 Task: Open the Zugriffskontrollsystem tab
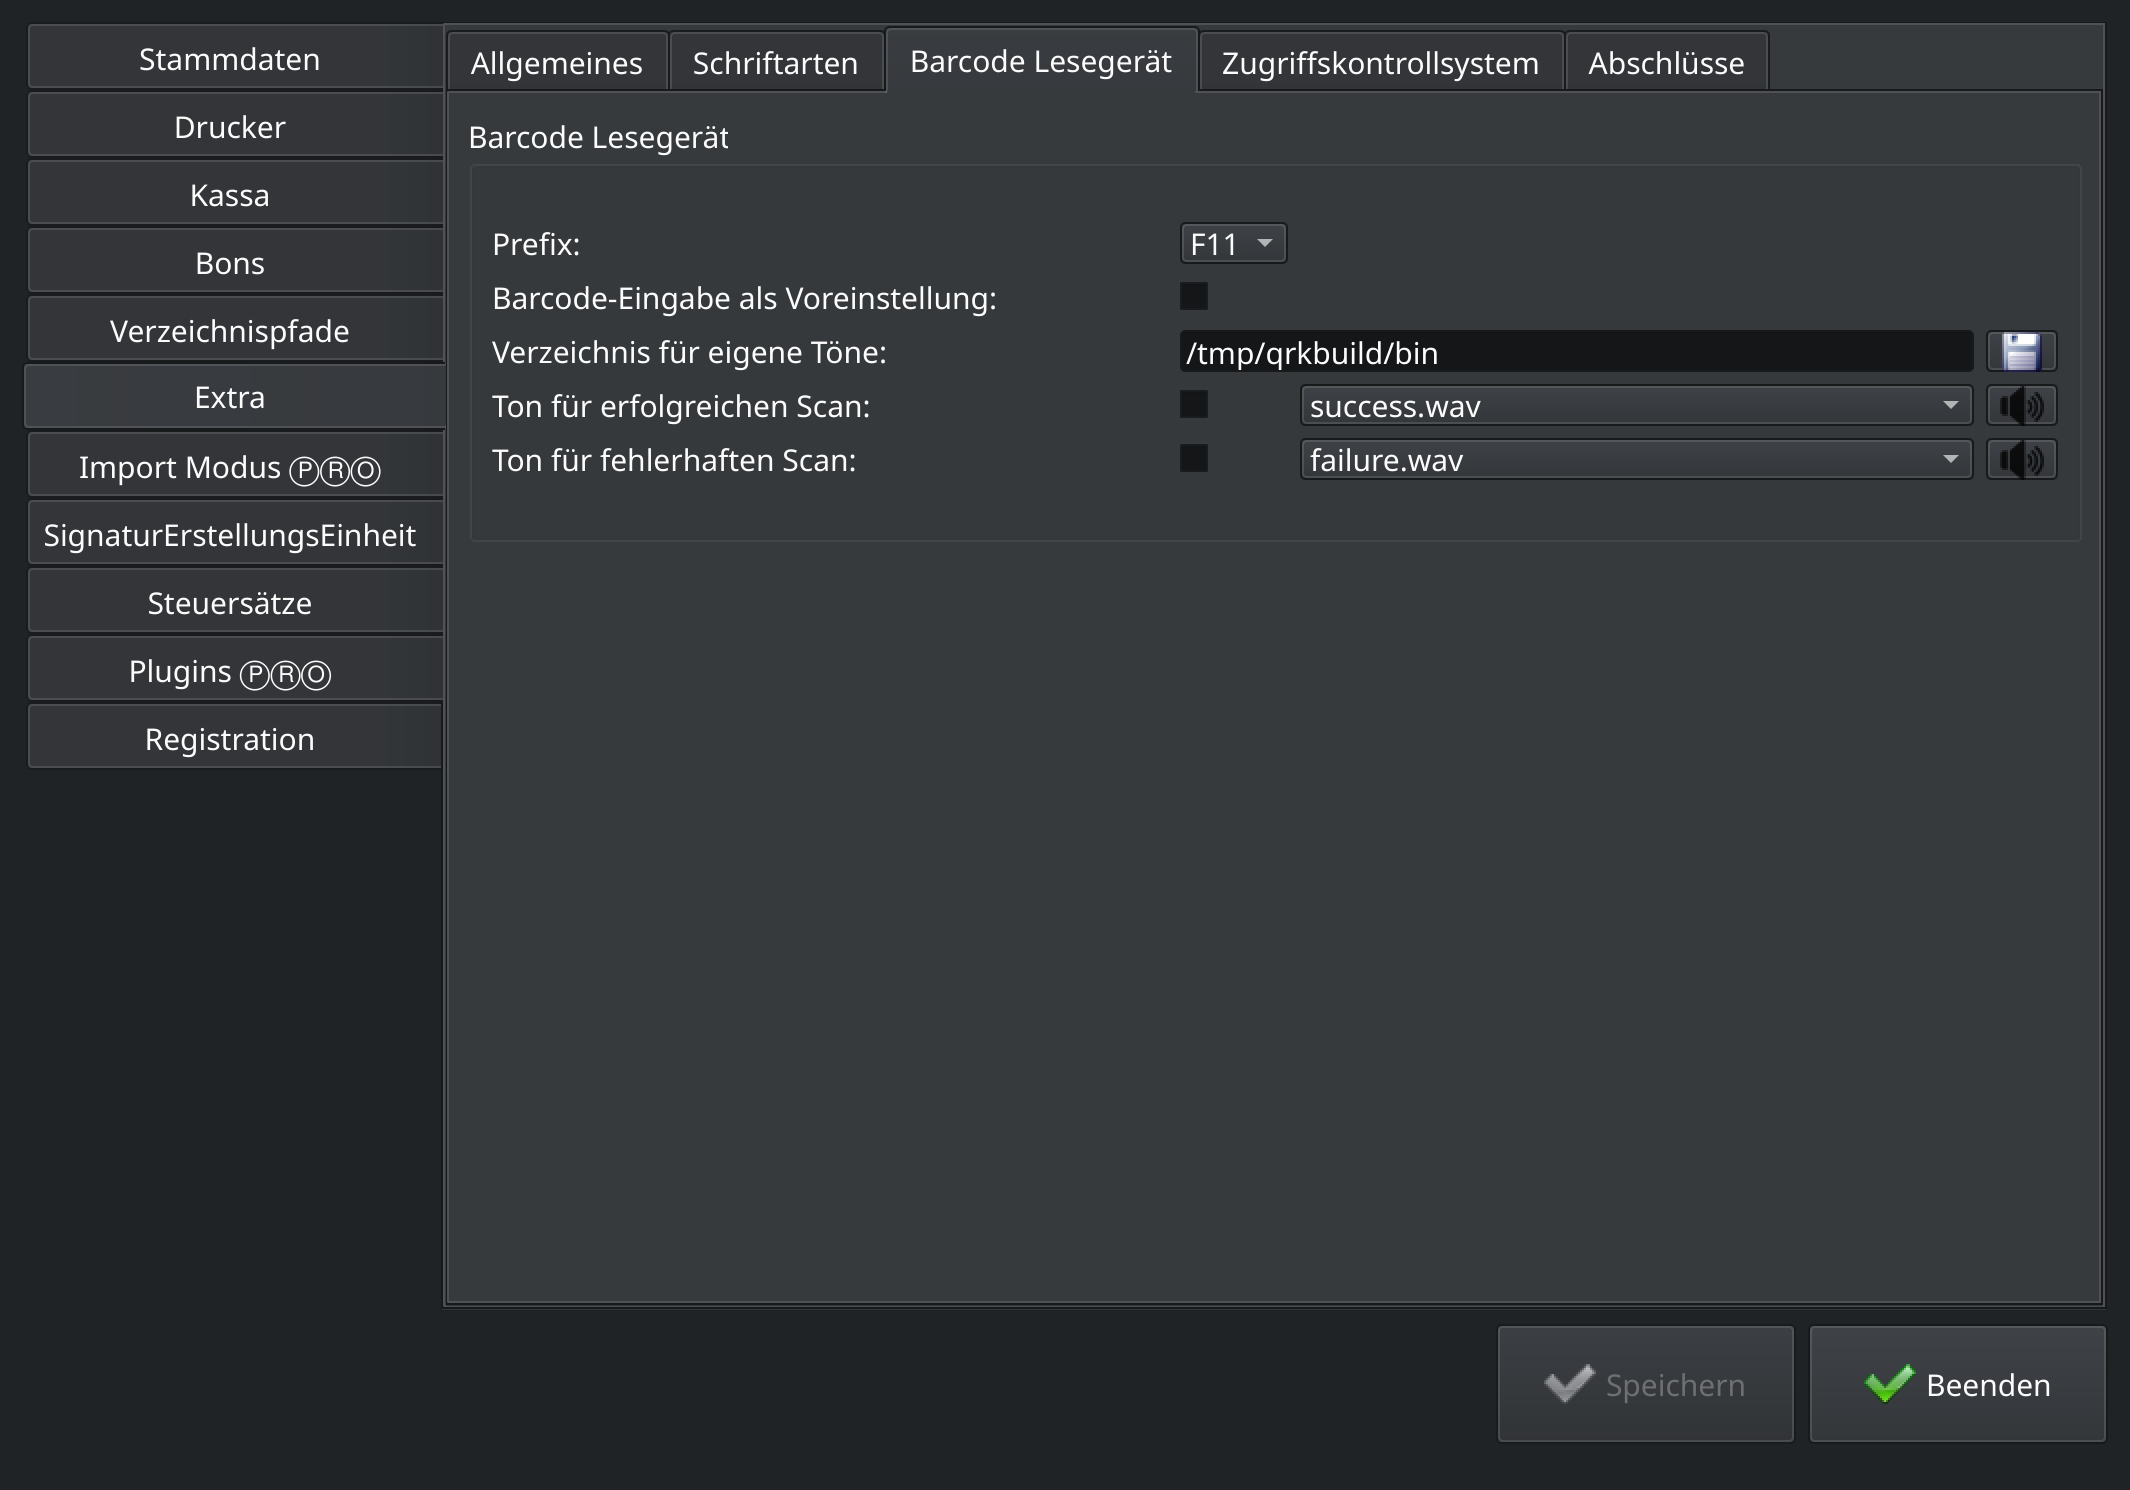click(x=1381, y=62)
